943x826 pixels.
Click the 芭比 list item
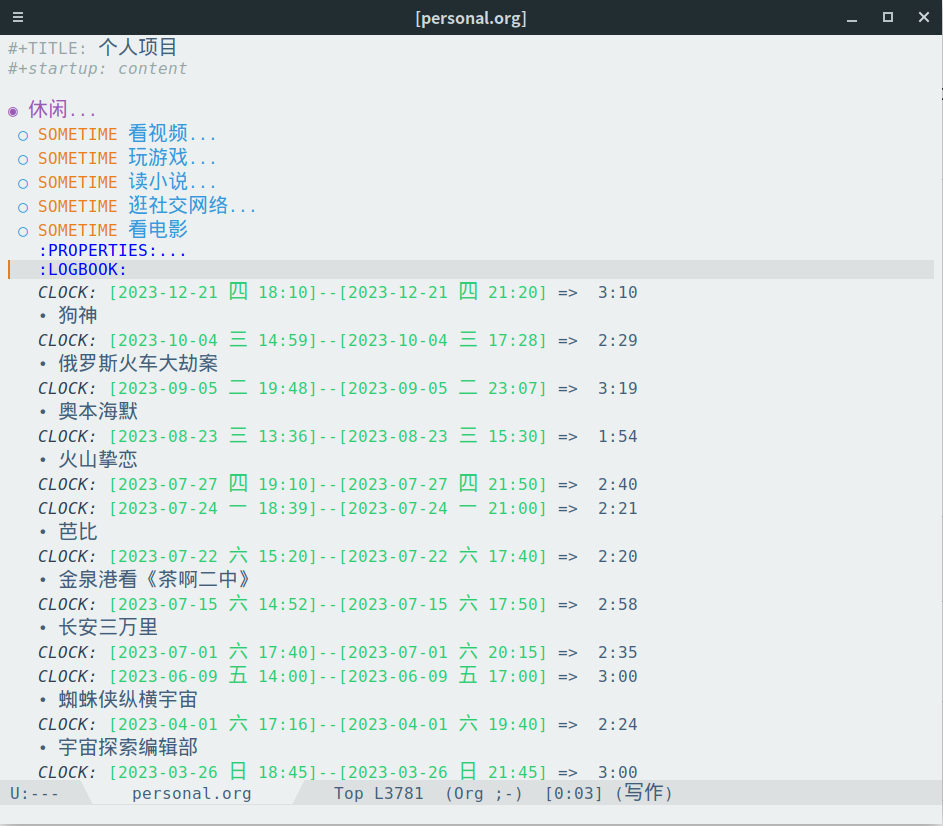78,532
